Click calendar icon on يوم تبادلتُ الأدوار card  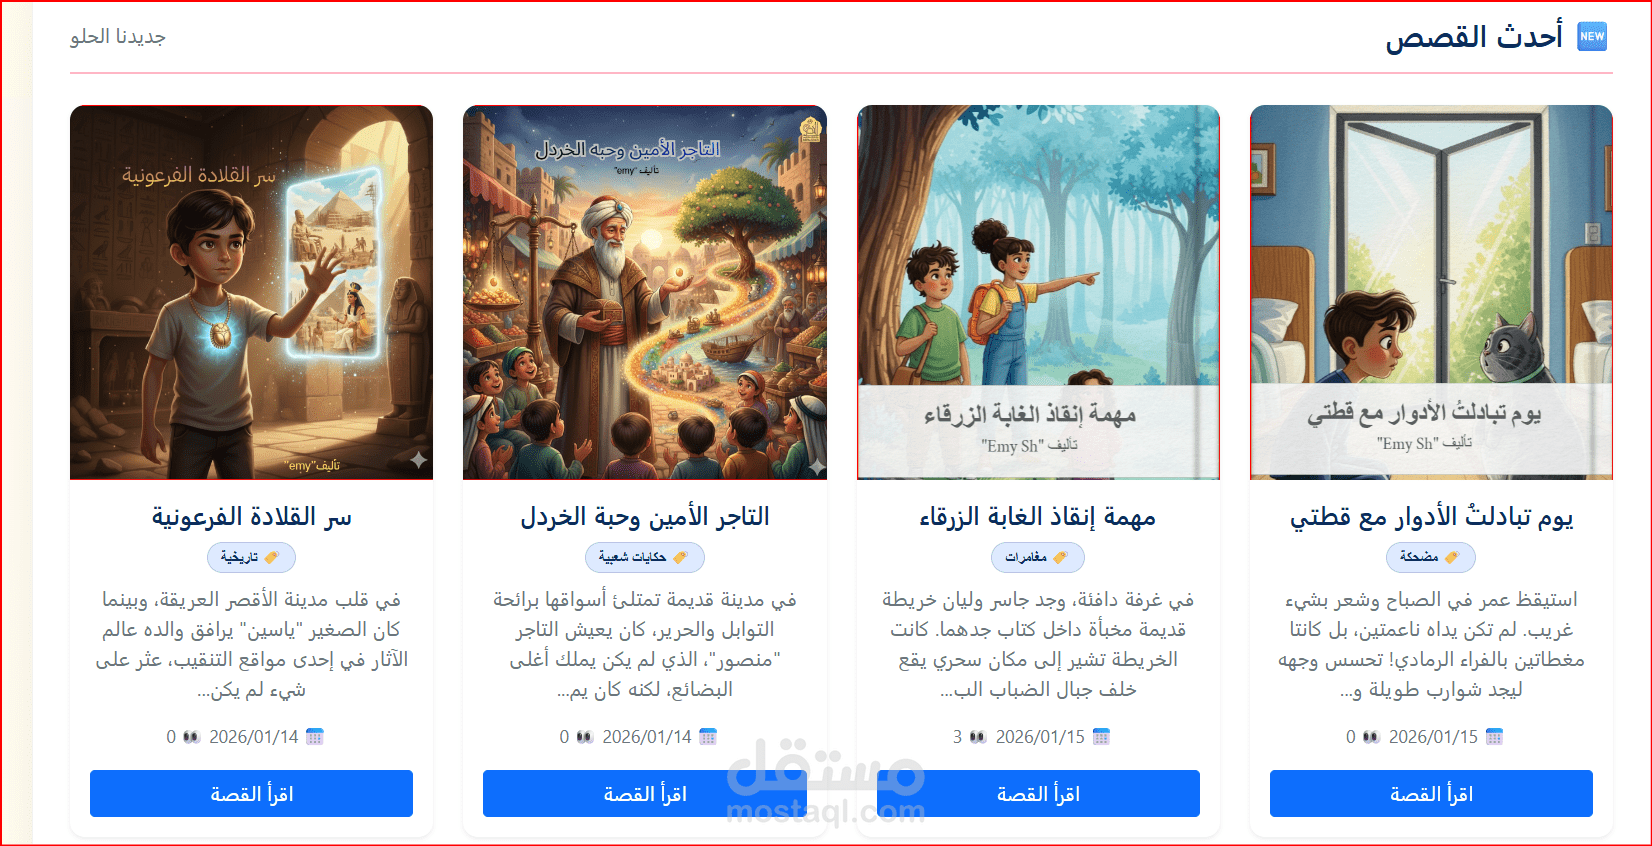1494,737
